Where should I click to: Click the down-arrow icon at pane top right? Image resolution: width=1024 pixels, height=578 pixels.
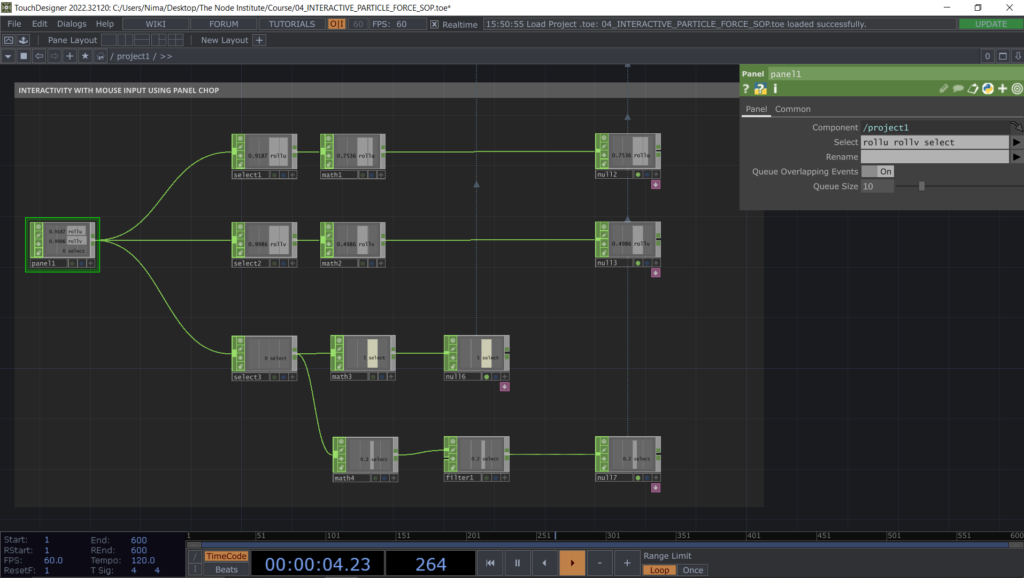point(1017,56)
